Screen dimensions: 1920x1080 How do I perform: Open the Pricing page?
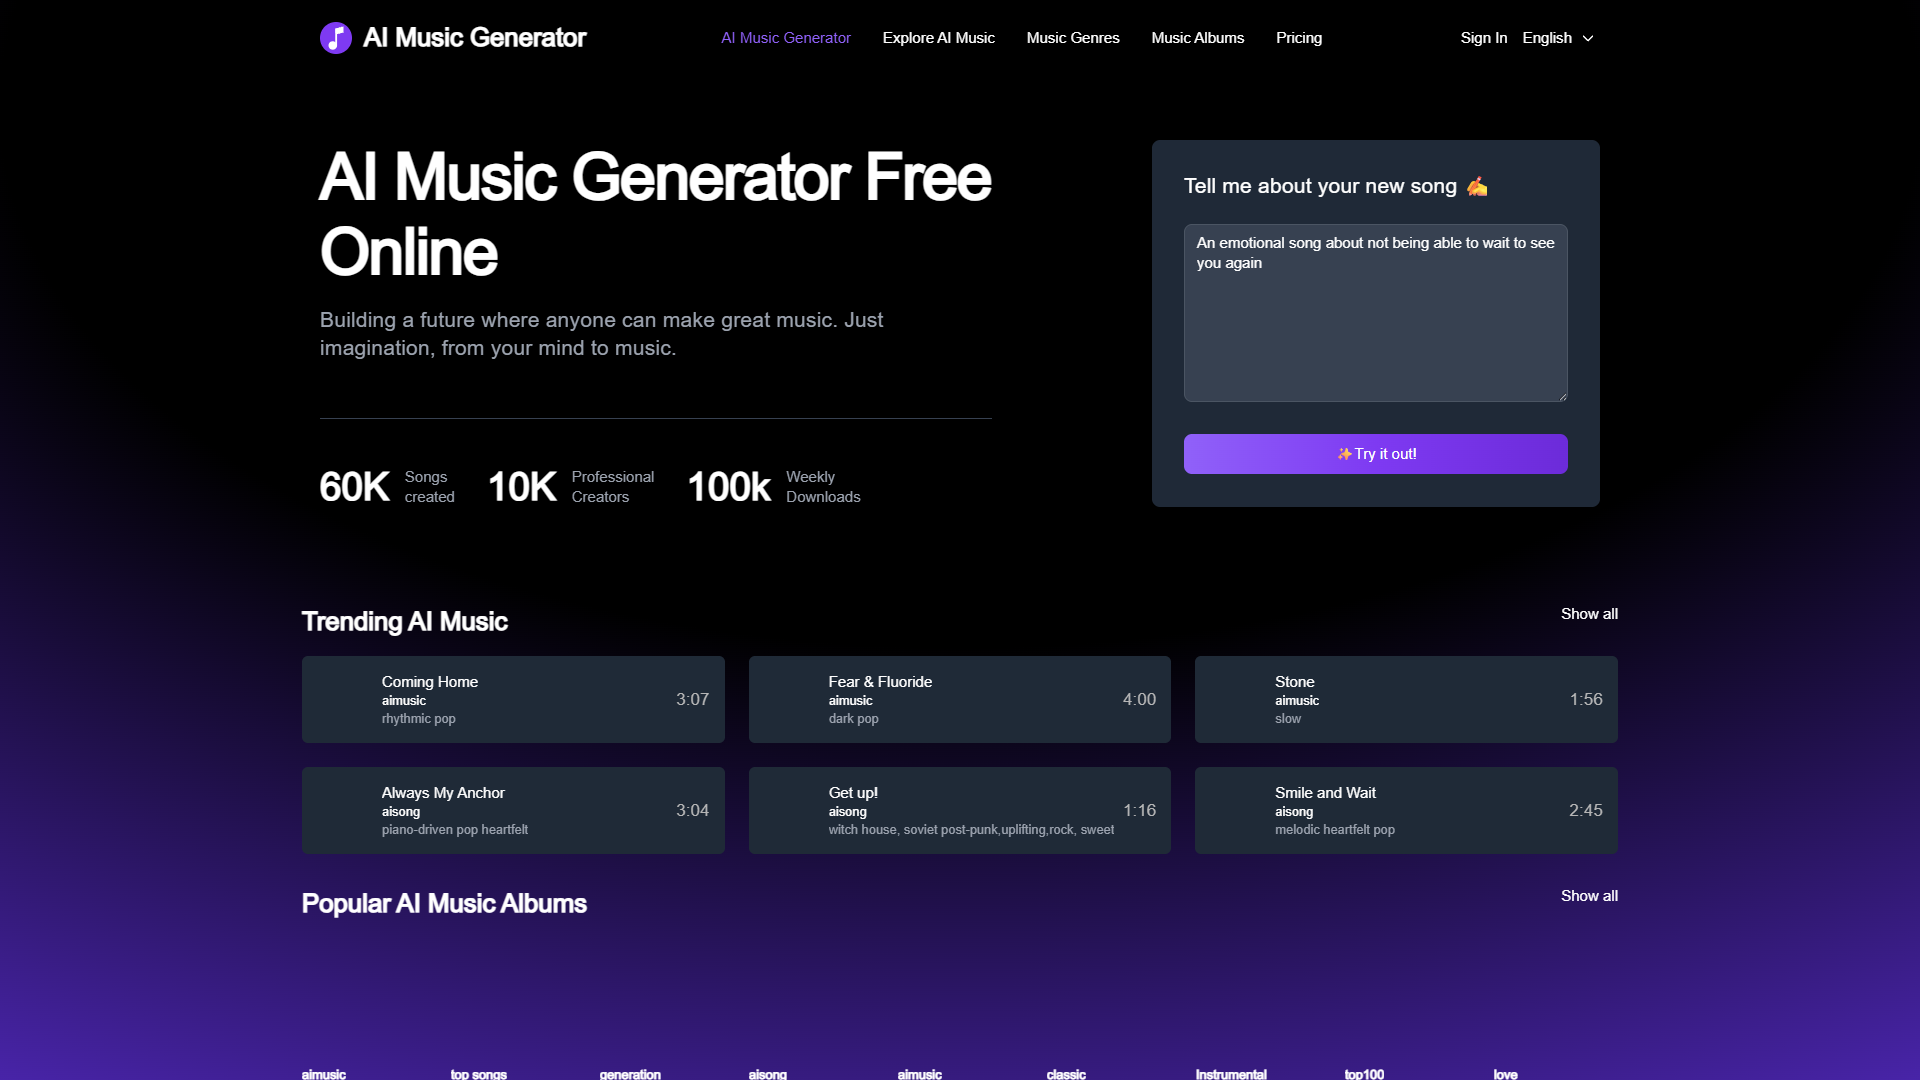point(1299,38)
